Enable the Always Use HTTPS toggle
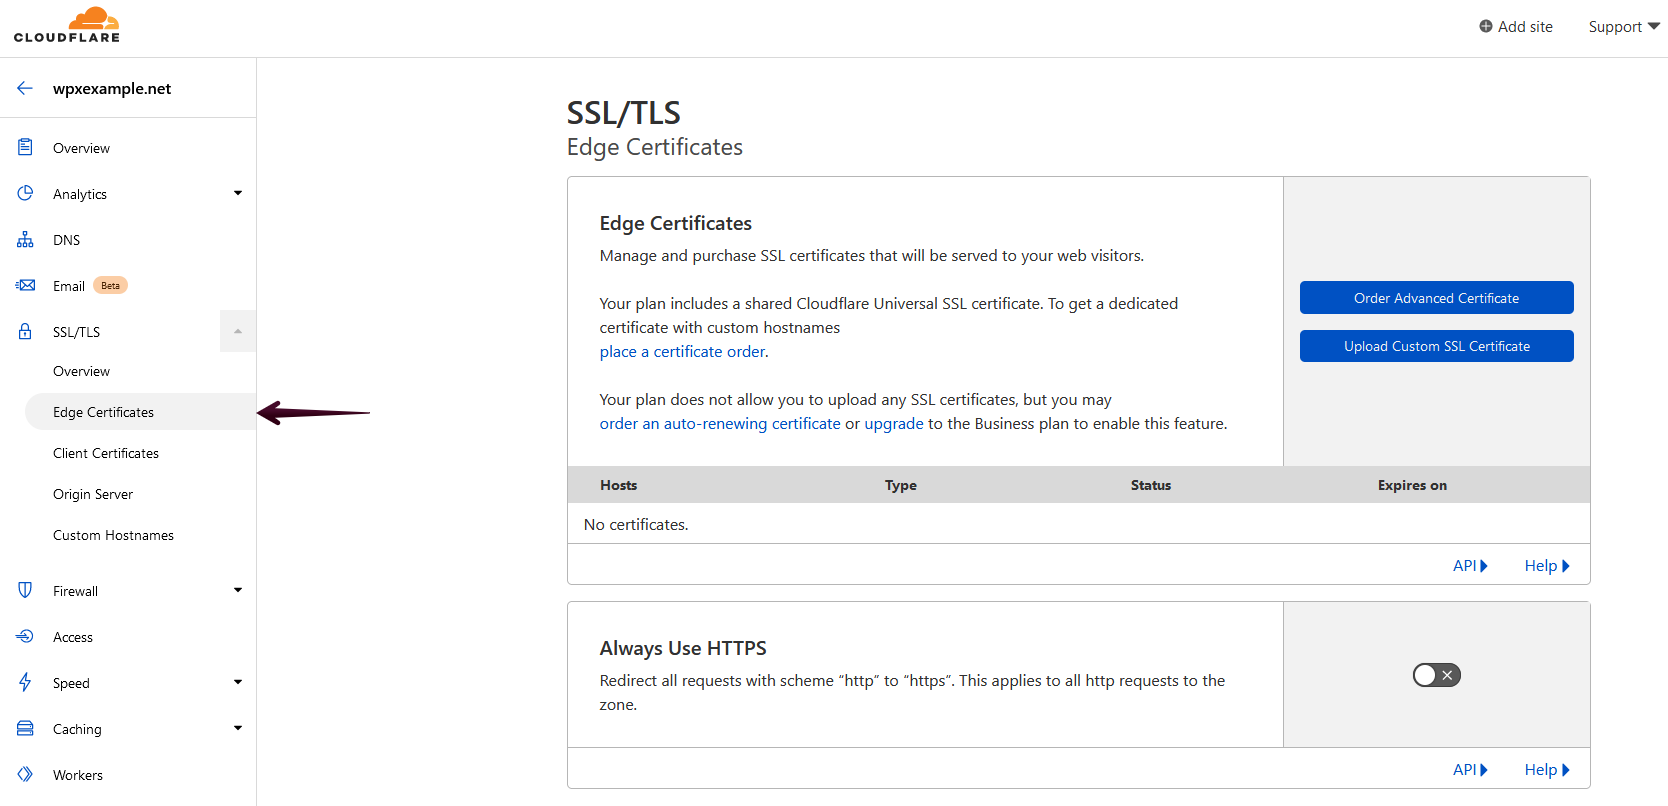The height and width of the screenshot is (806, 1668). point(1436,675)
